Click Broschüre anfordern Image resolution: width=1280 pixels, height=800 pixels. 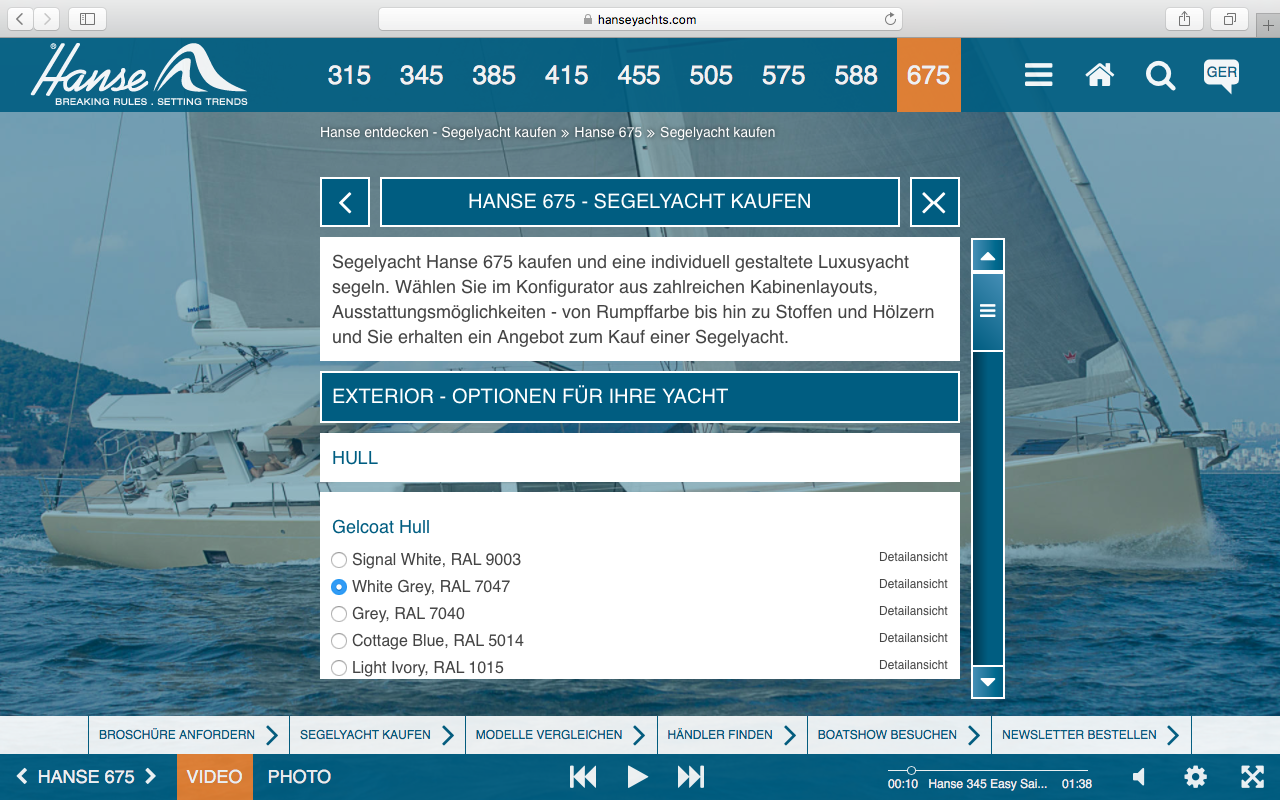pyautogui.click(x=189, y=735)
